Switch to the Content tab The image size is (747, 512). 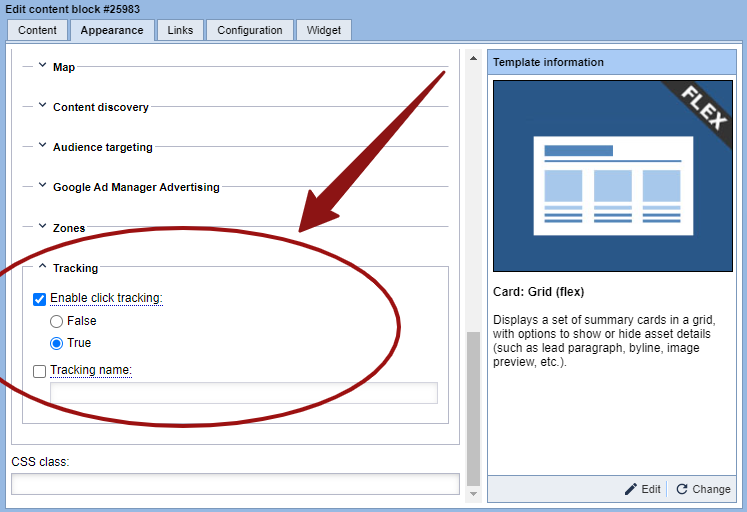(37, 30)
